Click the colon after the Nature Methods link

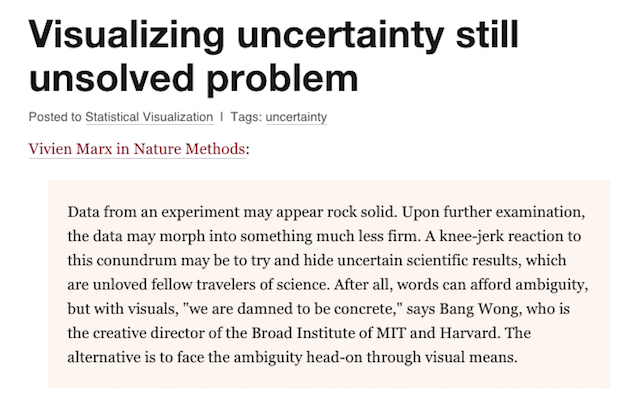point(247,149)
